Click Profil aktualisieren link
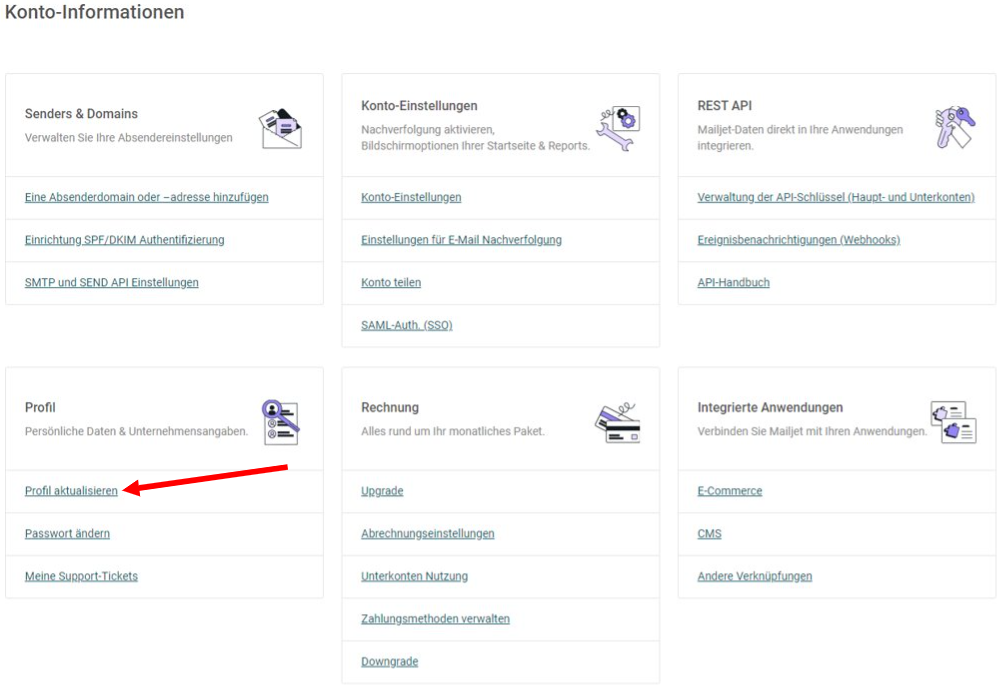 (71, 490)
